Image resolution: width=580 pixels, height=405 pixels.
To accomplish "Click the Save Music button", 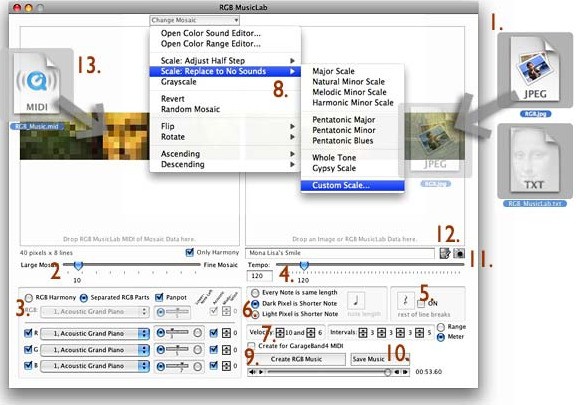I will [380, 359].
